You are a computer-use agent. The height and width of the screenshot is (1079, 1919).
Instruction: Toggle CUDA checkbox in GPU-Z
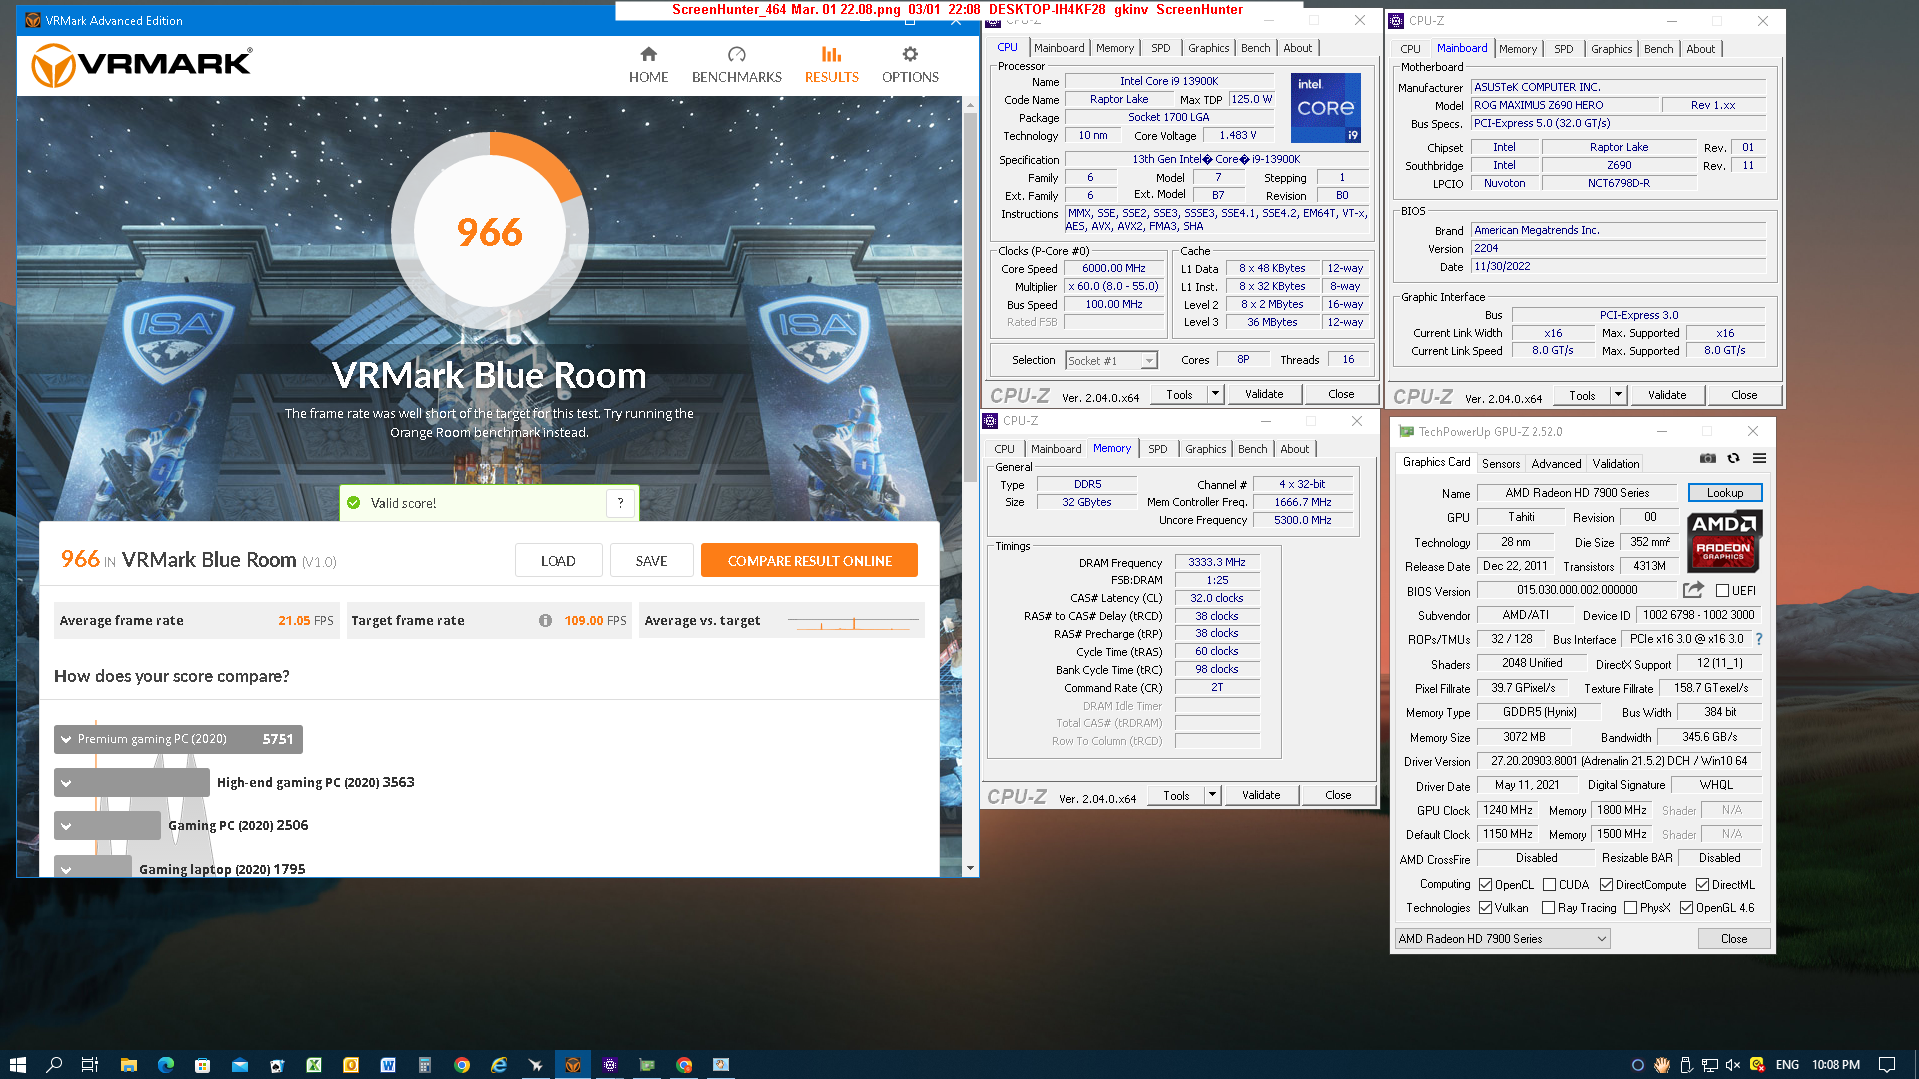click(1550, 884)
